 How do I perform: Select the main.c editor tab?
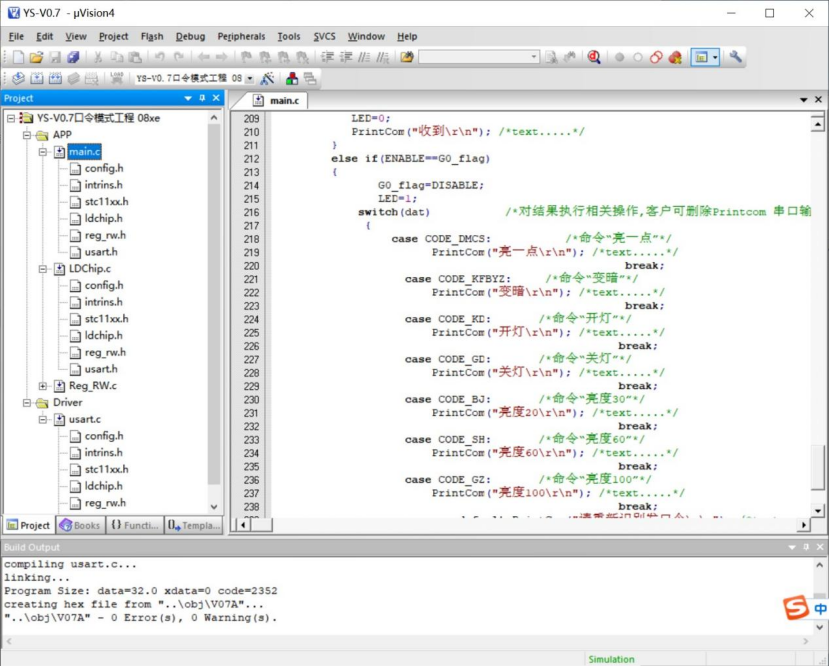coord(276,101)
